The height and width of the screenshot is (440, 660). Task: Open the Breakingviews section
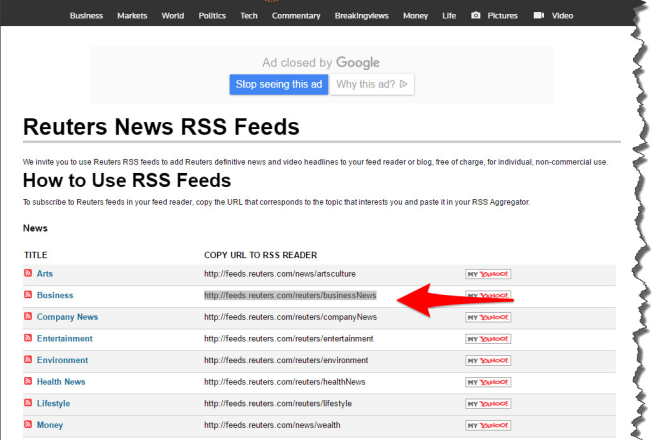pyautogui.click(x=362, y=16)
